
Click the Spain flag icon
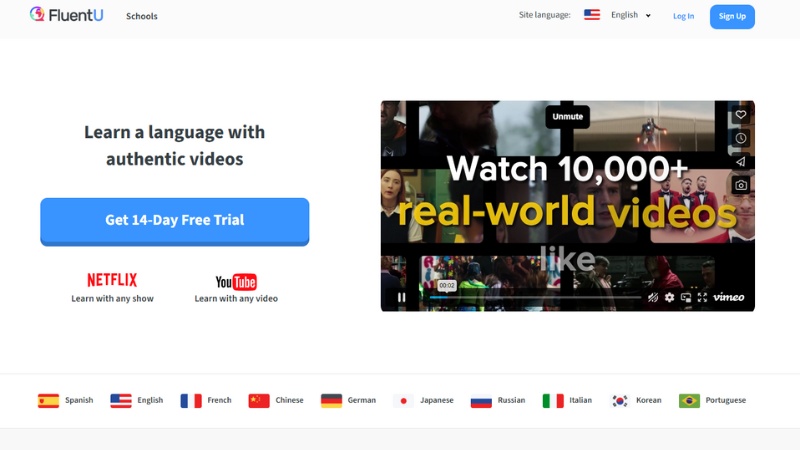48,401
